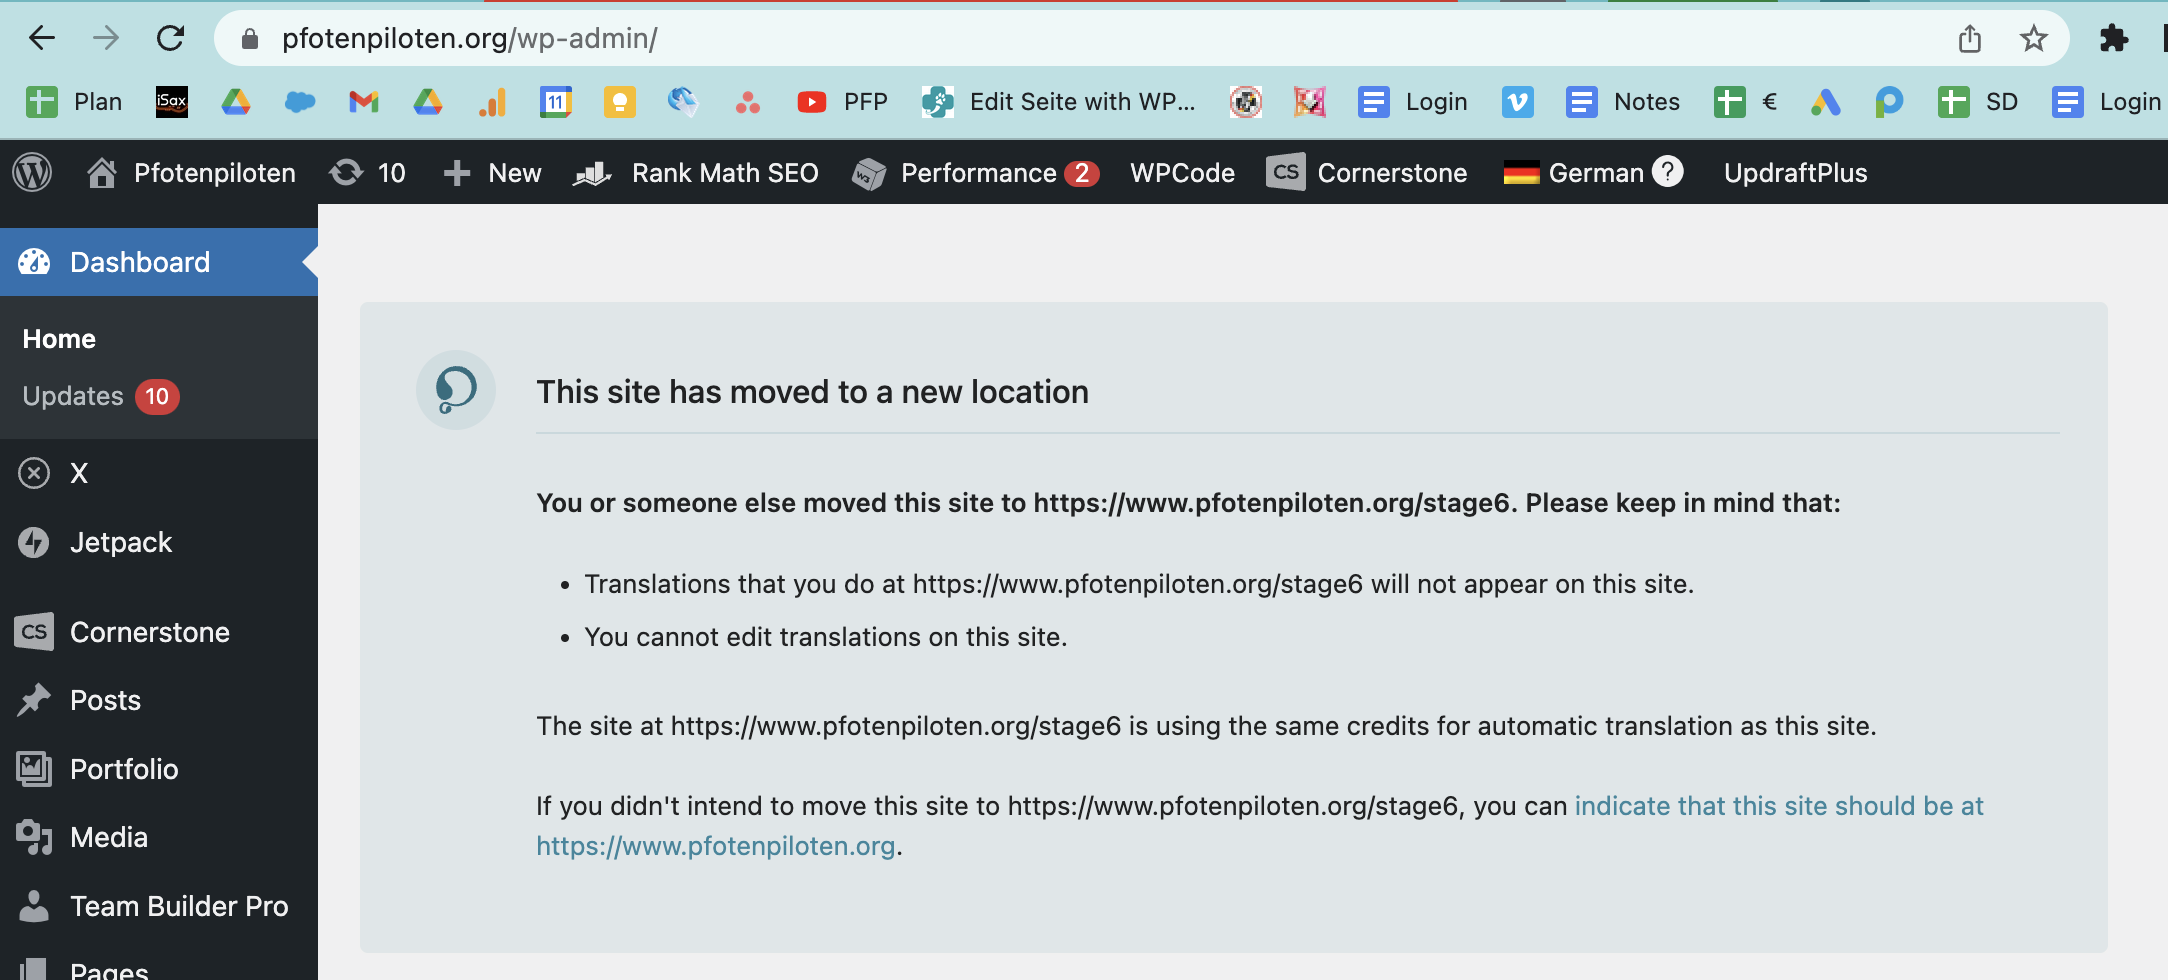Open the three-red-dots Asana bookmark
Screen dimensions: 2168x980
click(x=748, y=102)
